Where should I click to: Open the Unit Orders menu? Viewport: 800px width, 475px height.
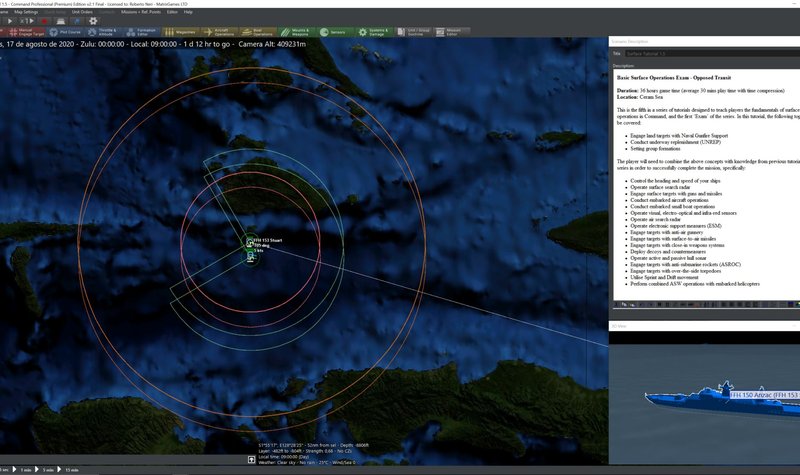82,12
